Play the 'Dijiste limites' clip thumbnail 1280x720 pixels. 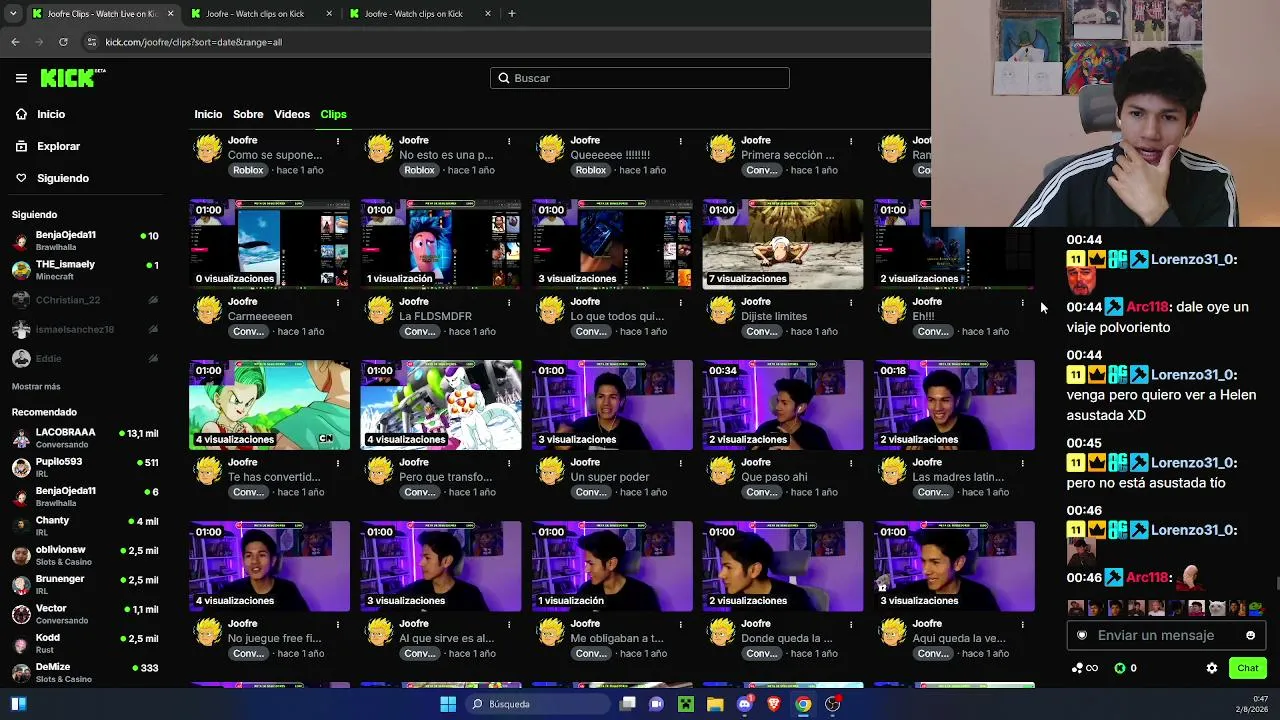[x=783, y=245]
